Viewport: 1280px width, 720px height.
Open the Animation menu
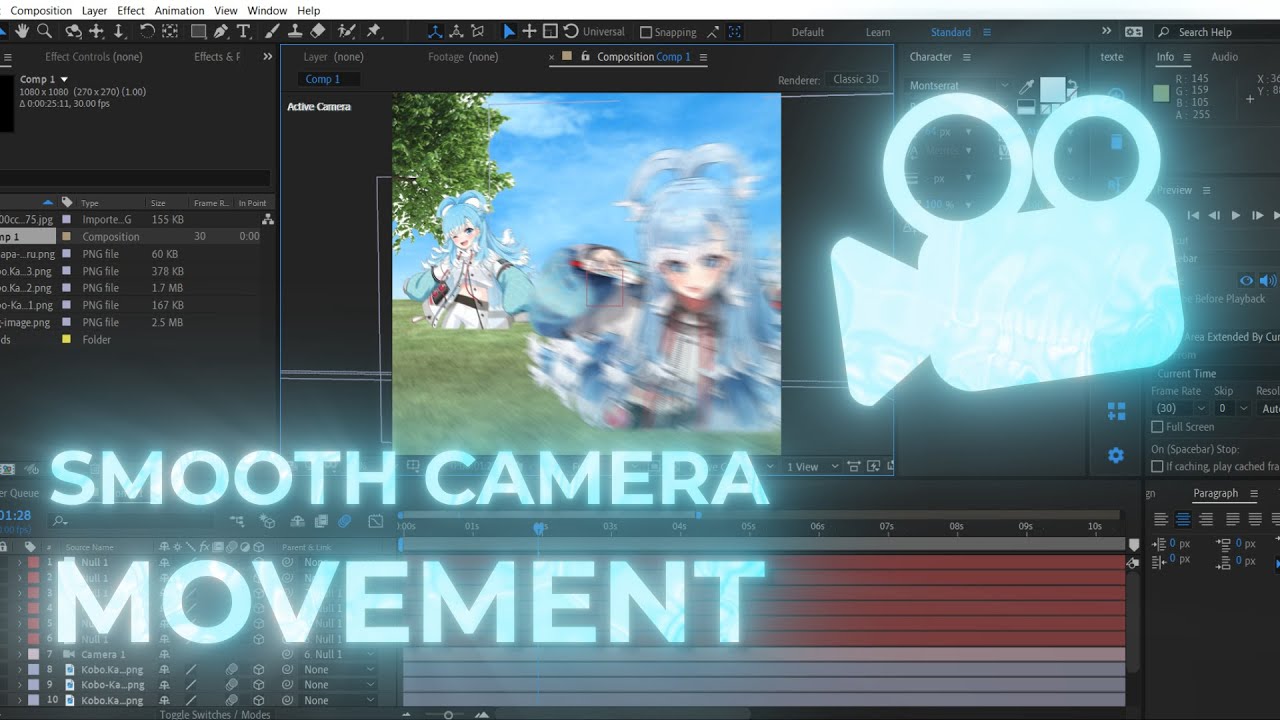179,11
